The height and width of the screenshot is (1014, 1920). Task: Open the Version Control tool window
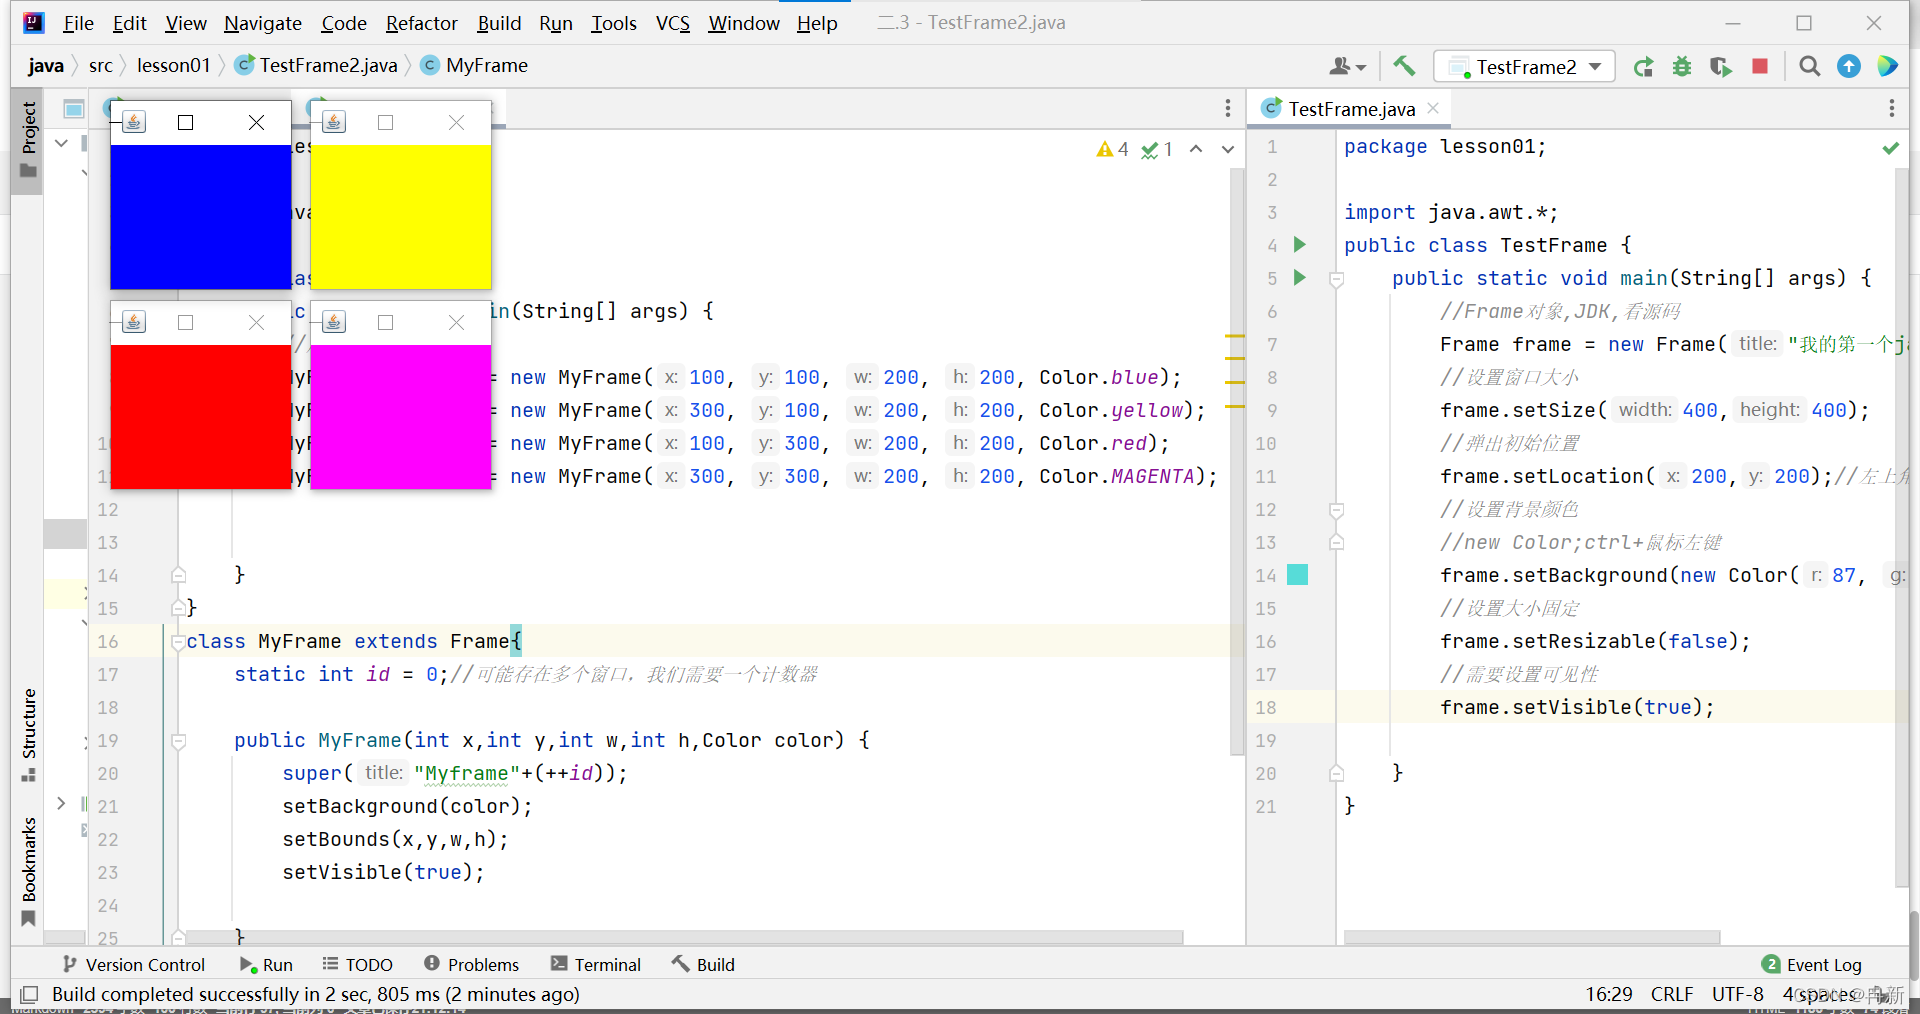[134, 964]
